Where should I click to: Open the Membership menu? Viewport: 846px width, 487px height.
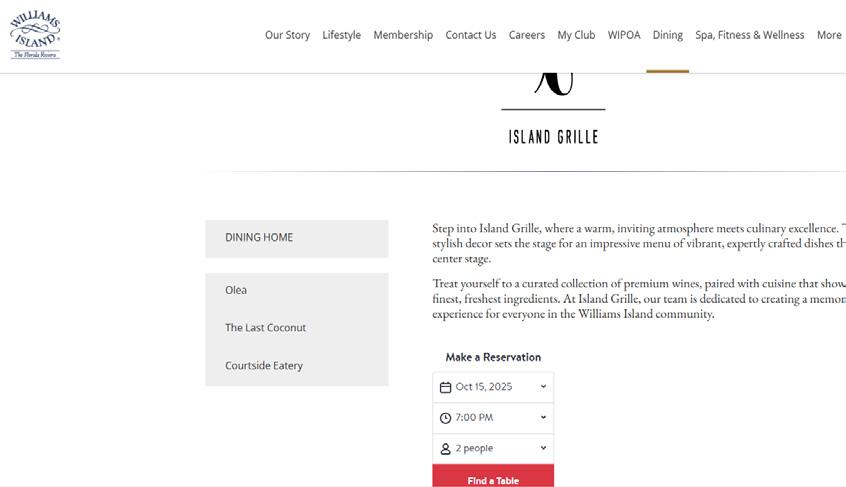[x=403, y=35]
